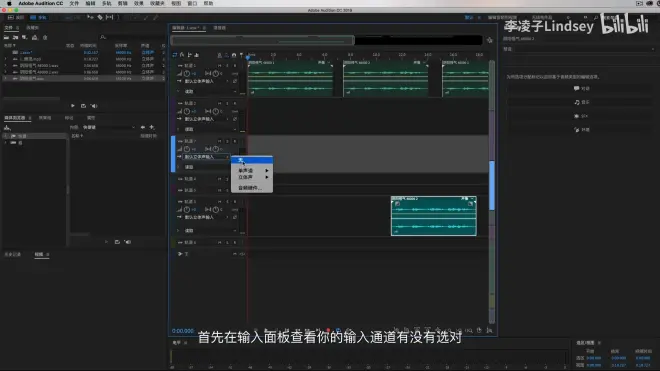Click the timeline vertical scrollbar thumb
The width and height of the screenshot is (660, 371).
coord(492,185)
